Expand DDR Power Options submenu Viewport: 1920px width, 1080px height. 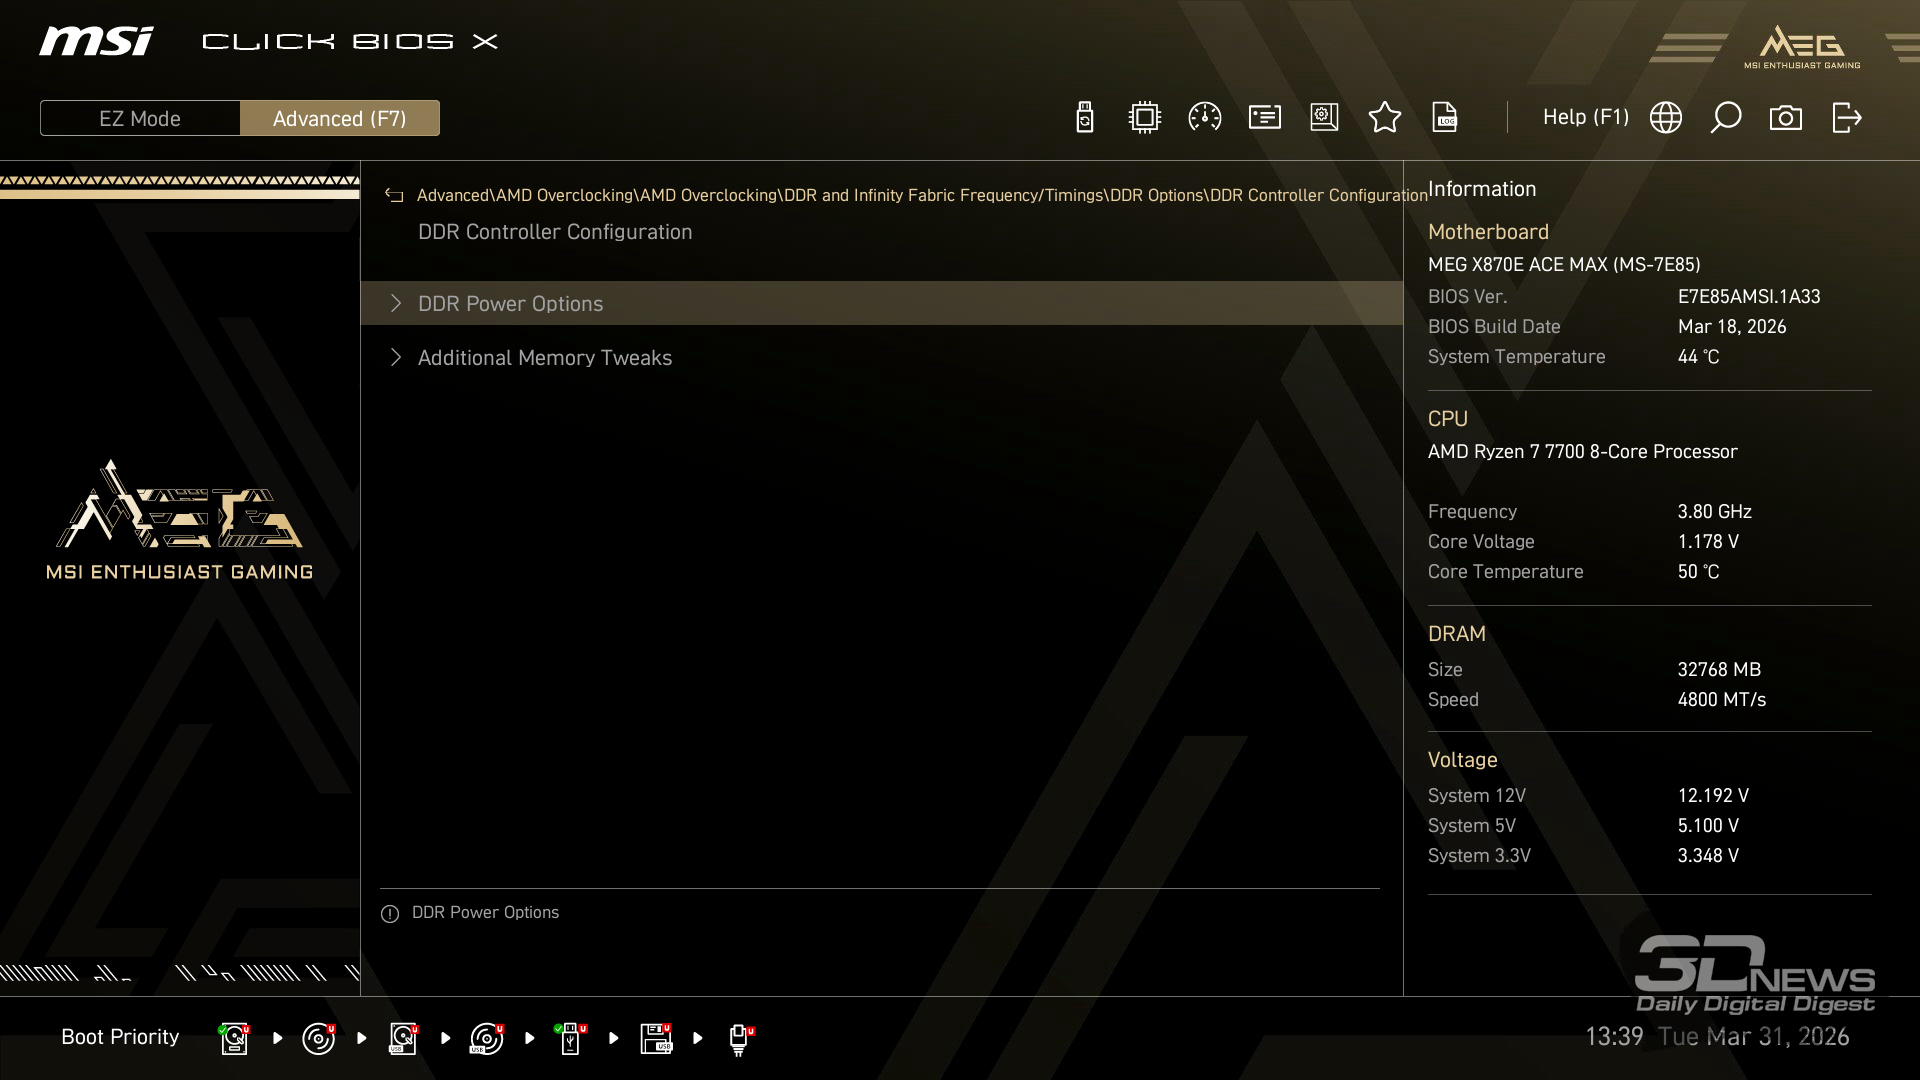(510, 303)
